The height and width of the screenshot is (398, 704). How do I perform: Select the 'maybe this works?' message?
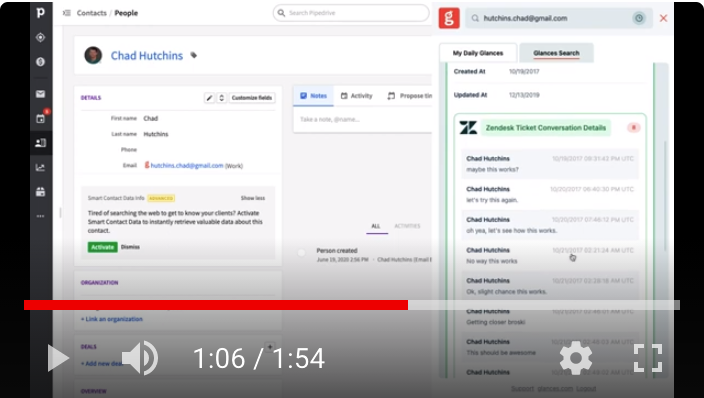coord(550,164)
